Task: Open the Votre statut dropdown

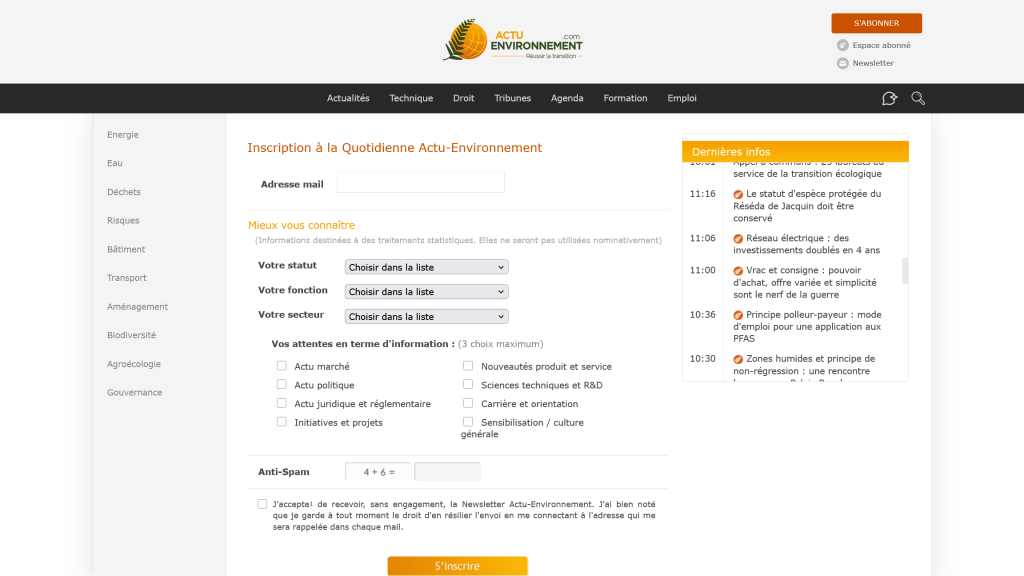Action: pyautogui.click(x=426, y=267)
